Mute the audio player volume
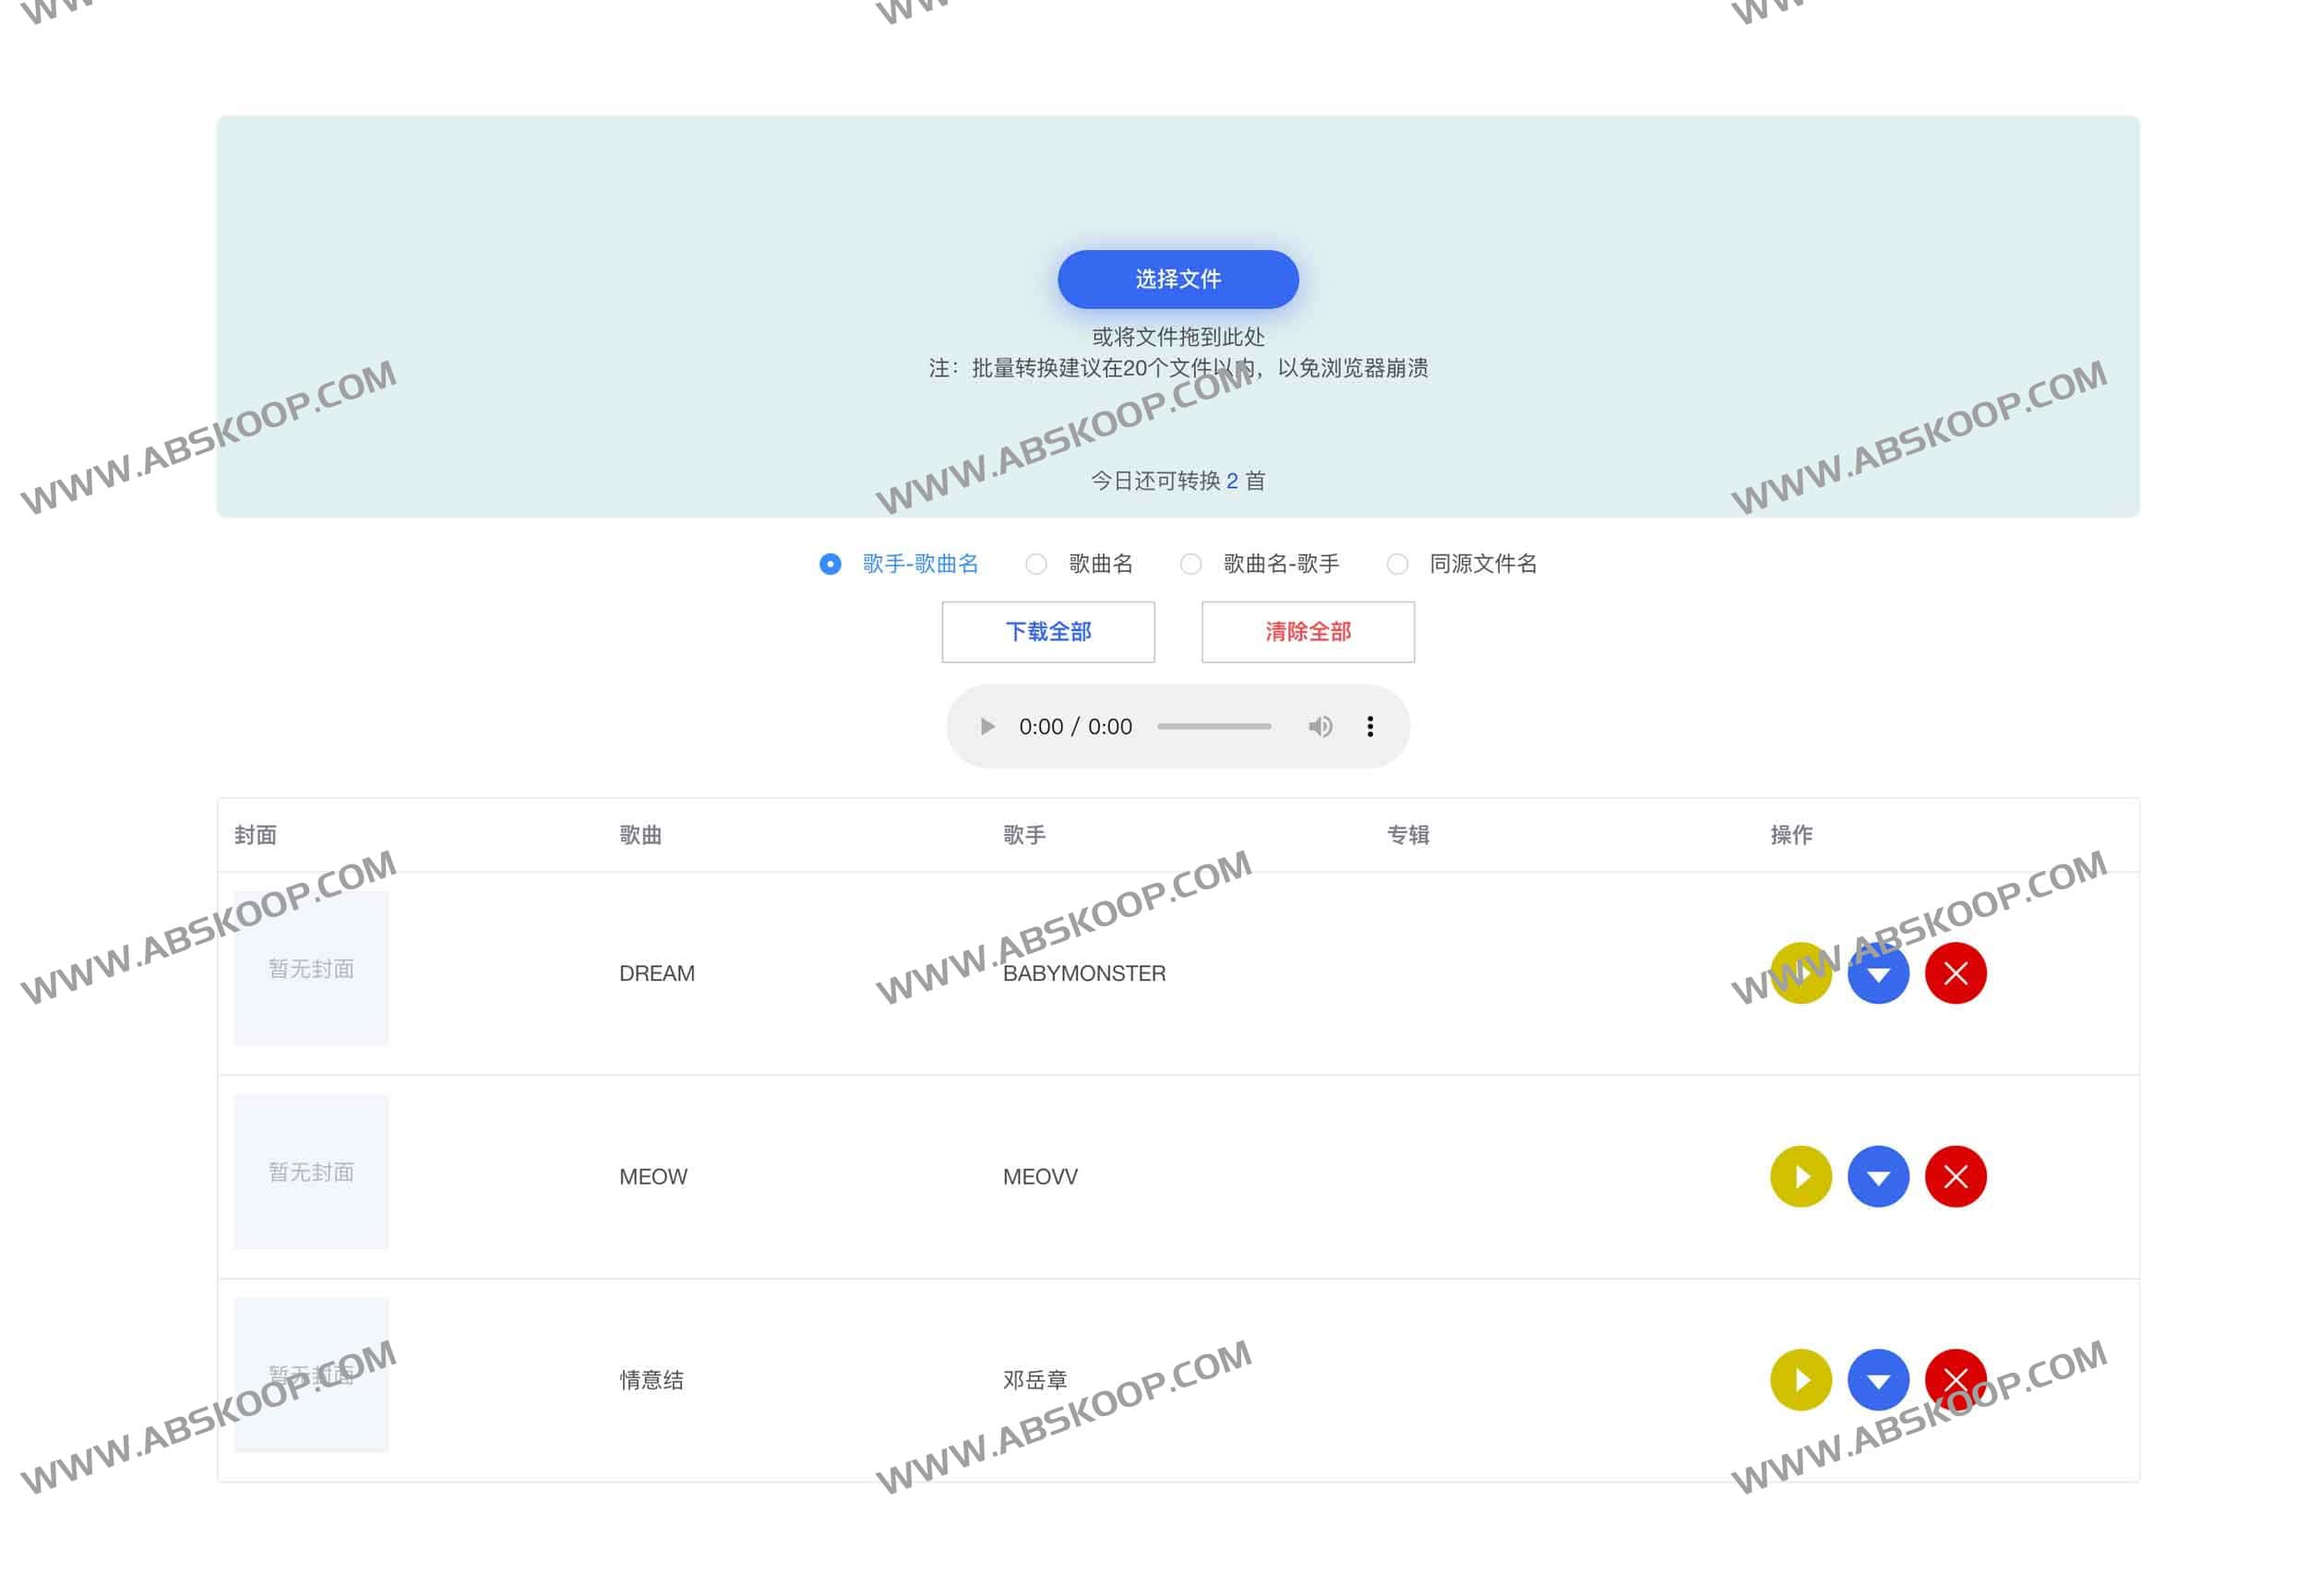The image size is (2307, 1596). tap(1320, 727)
